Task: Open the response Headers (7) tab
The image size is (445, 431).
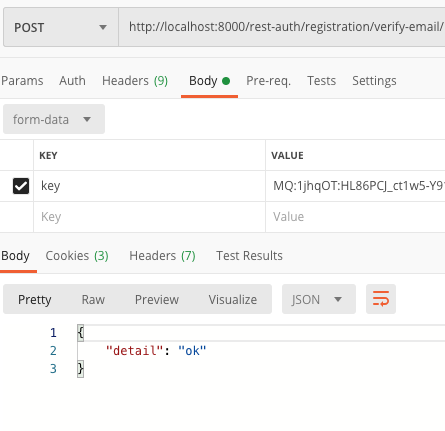Action: (x=162, y=256)
